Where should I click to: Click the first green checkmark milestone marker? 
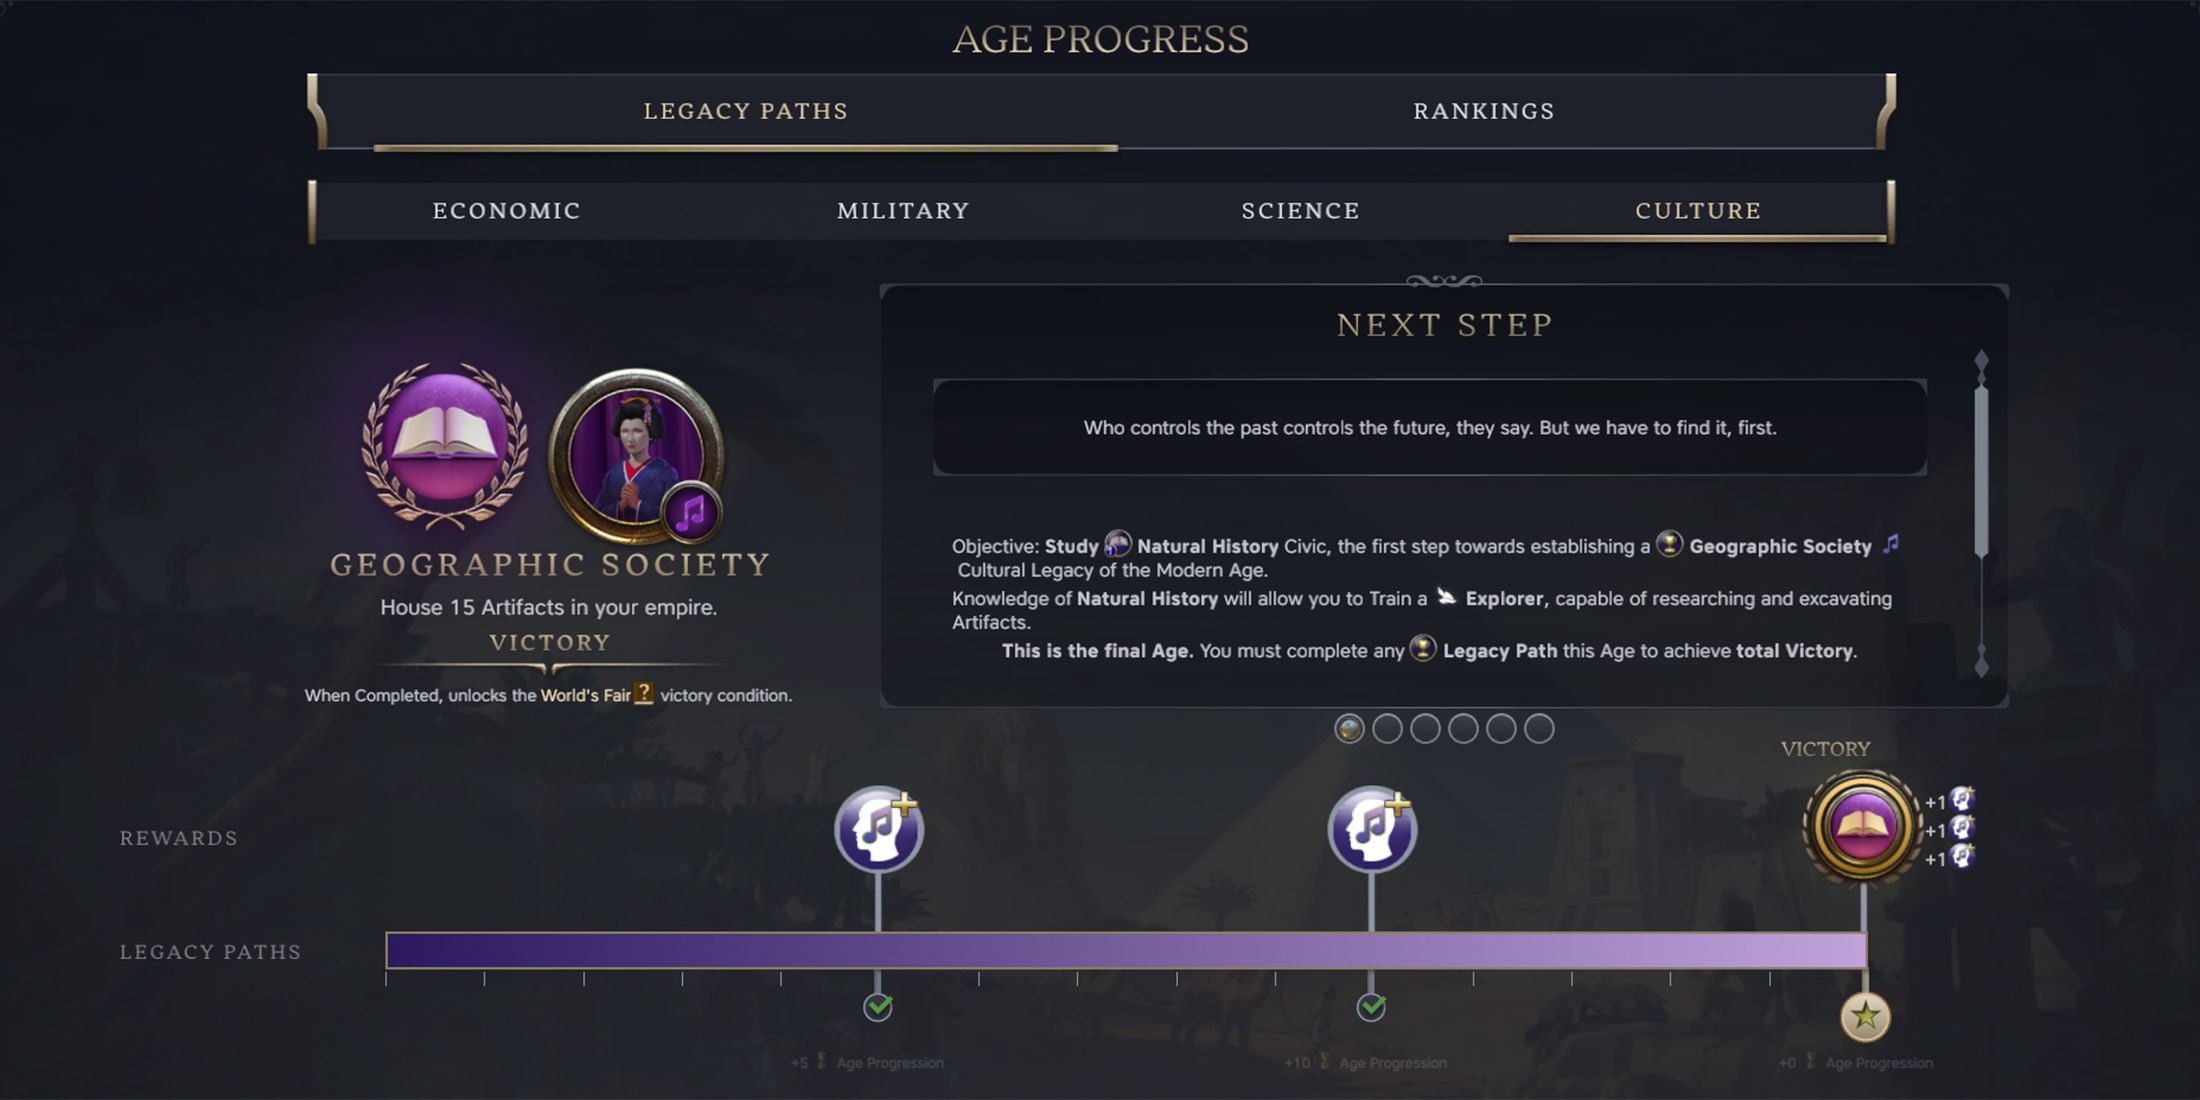[x=878, y=1006]
